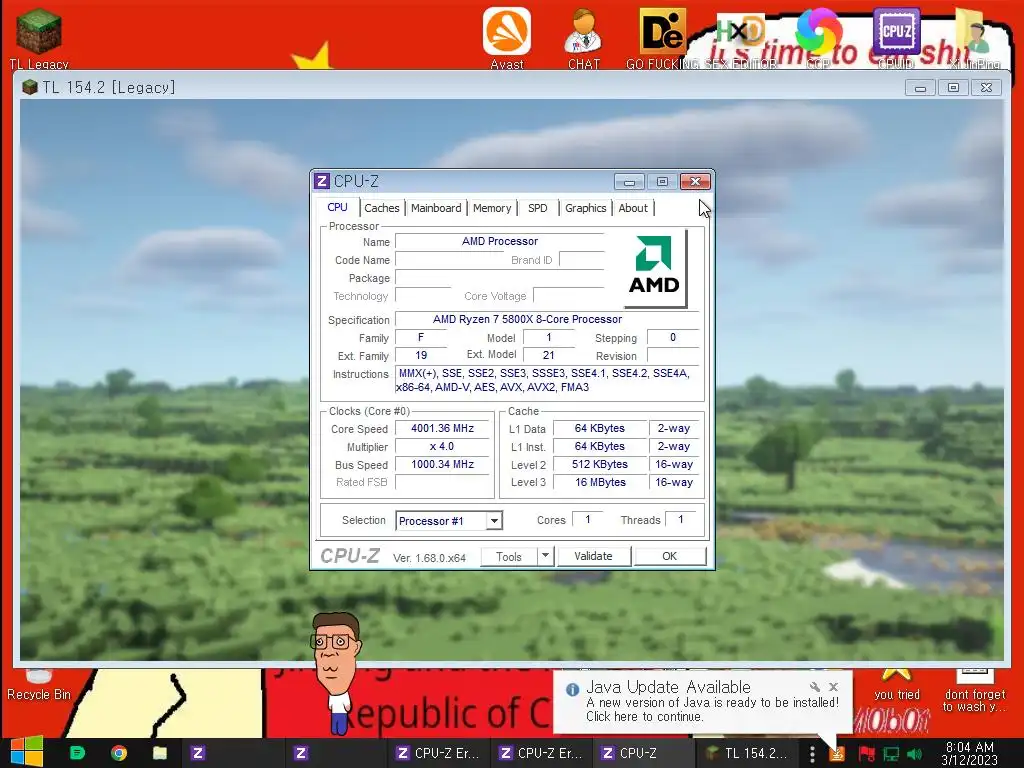Screen dimensions: 1024x768
Task: Open the Graphics tab
Action: 586,208
